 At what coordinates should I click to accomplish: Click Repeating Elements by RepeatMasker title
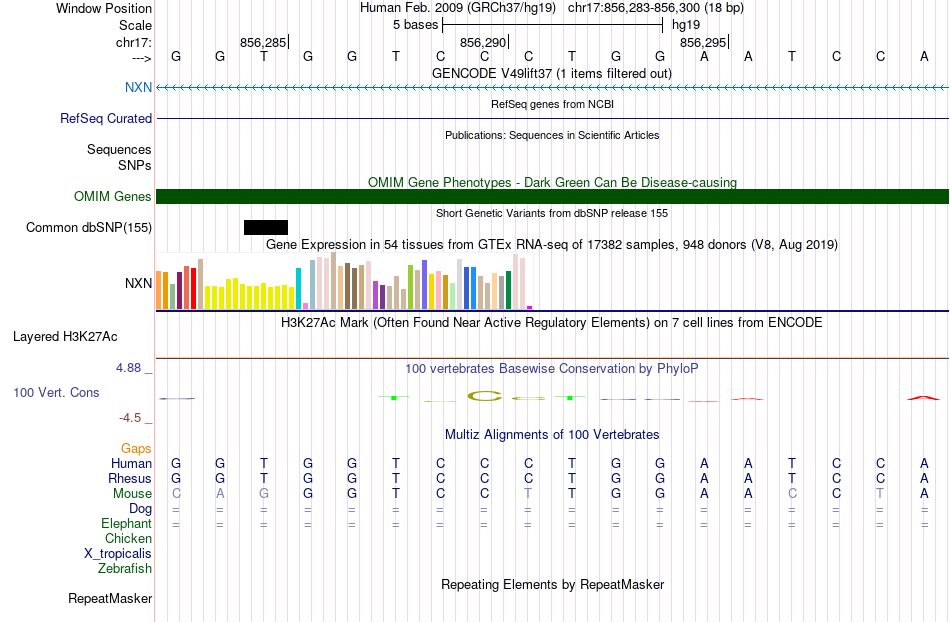[x=552, y=584]
